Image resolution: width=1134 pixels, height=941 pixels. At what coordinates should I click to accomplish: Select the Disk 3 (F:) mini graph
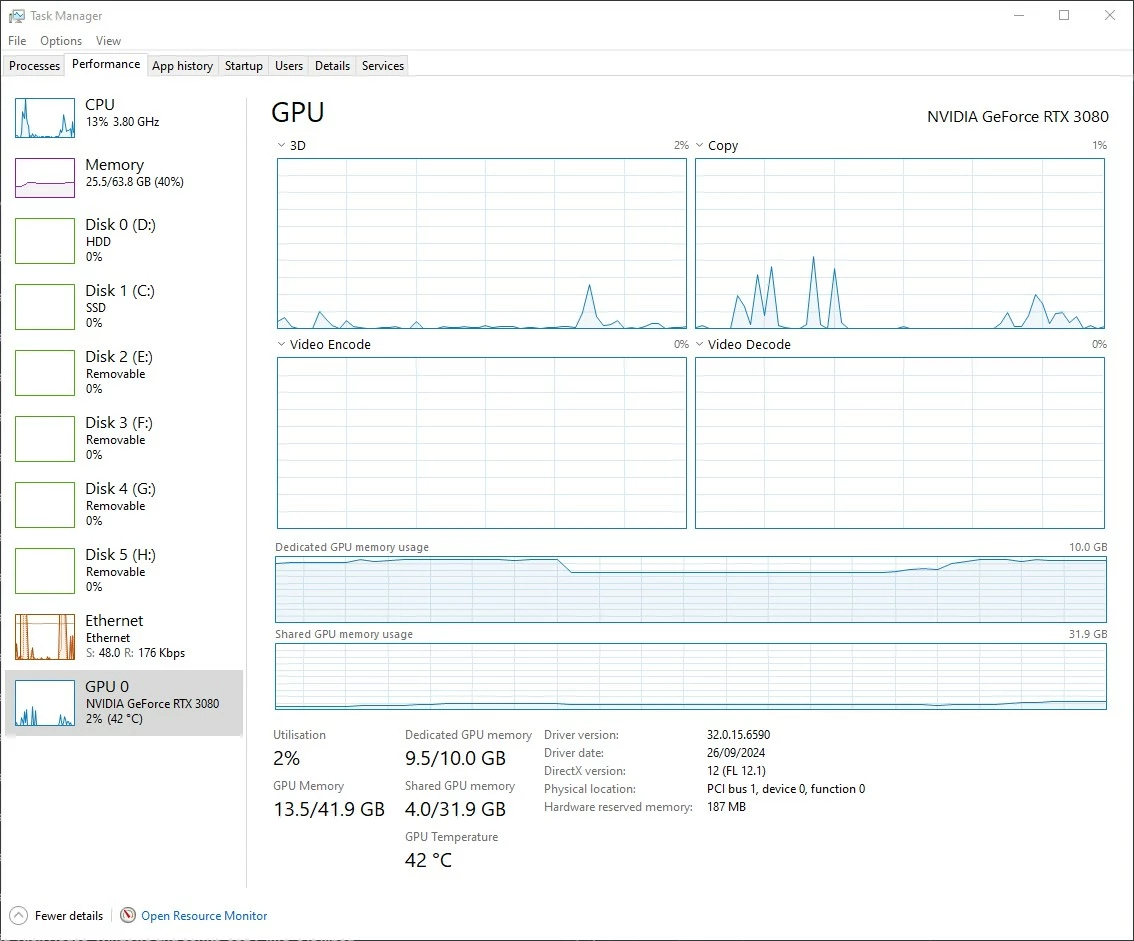pyautogui.click(x=45, y=438)
